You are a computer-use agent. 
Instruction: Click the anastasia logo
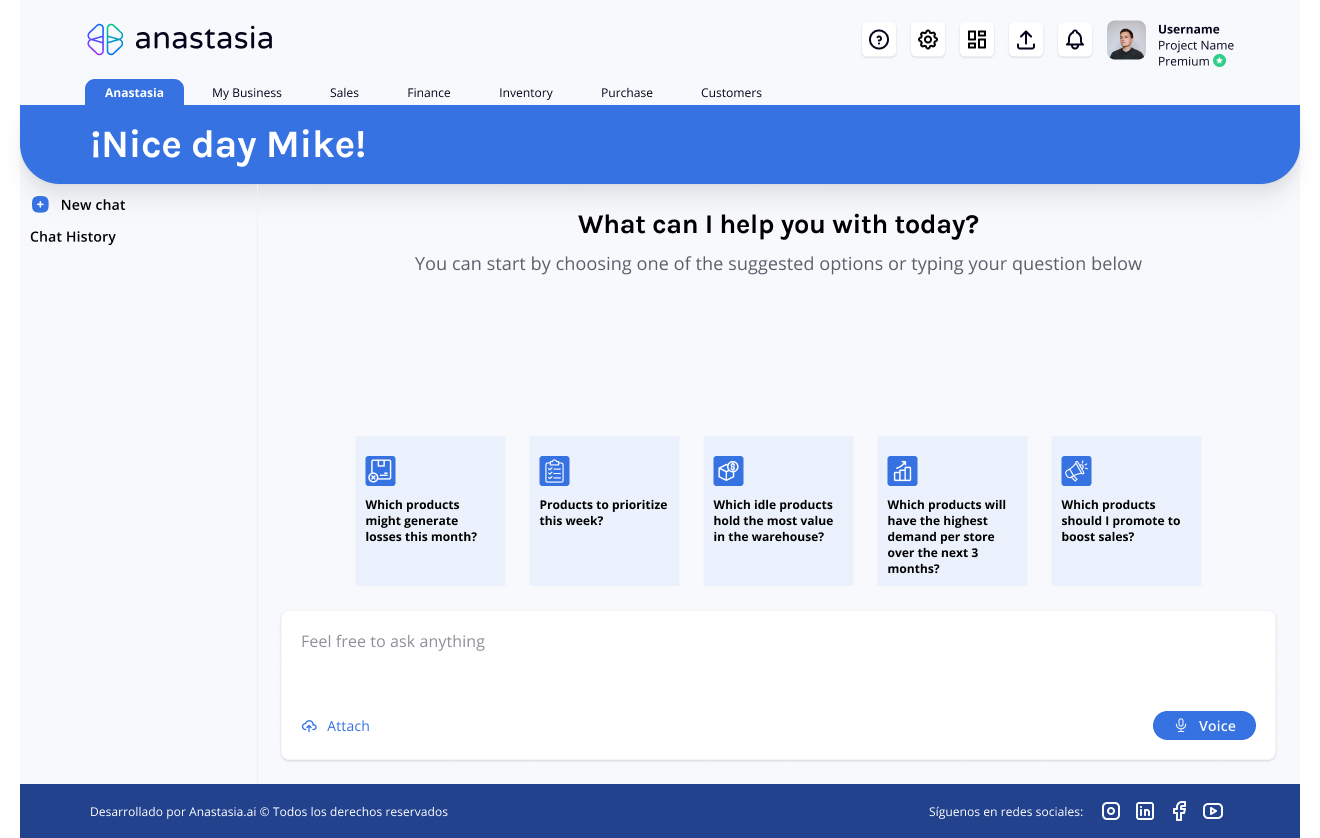180,39
